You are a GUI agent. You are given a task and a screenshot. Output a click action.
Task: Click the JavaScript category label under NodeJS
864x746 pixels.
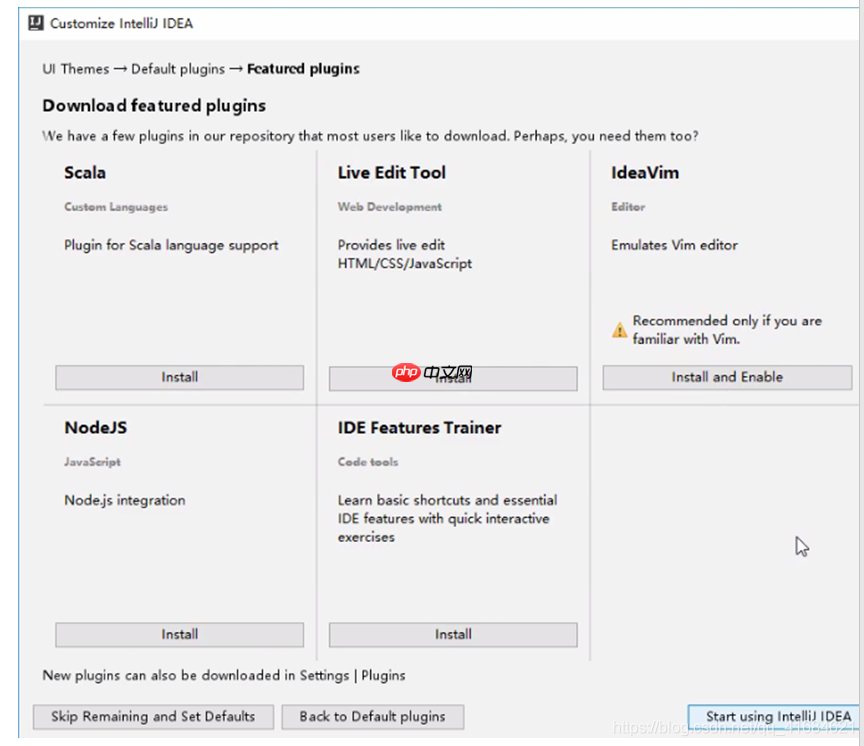click(92, 462)
